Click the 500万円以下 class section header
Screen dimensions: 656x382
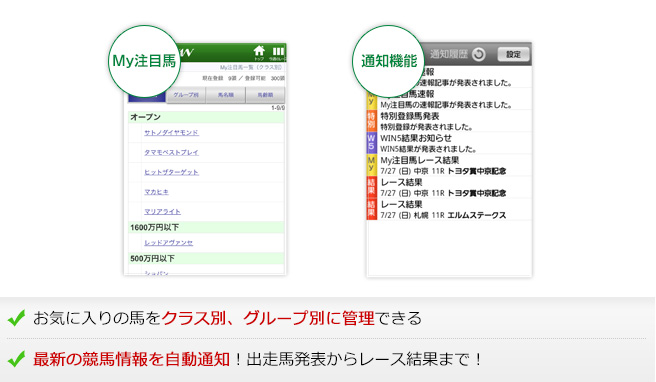point(206,259)
